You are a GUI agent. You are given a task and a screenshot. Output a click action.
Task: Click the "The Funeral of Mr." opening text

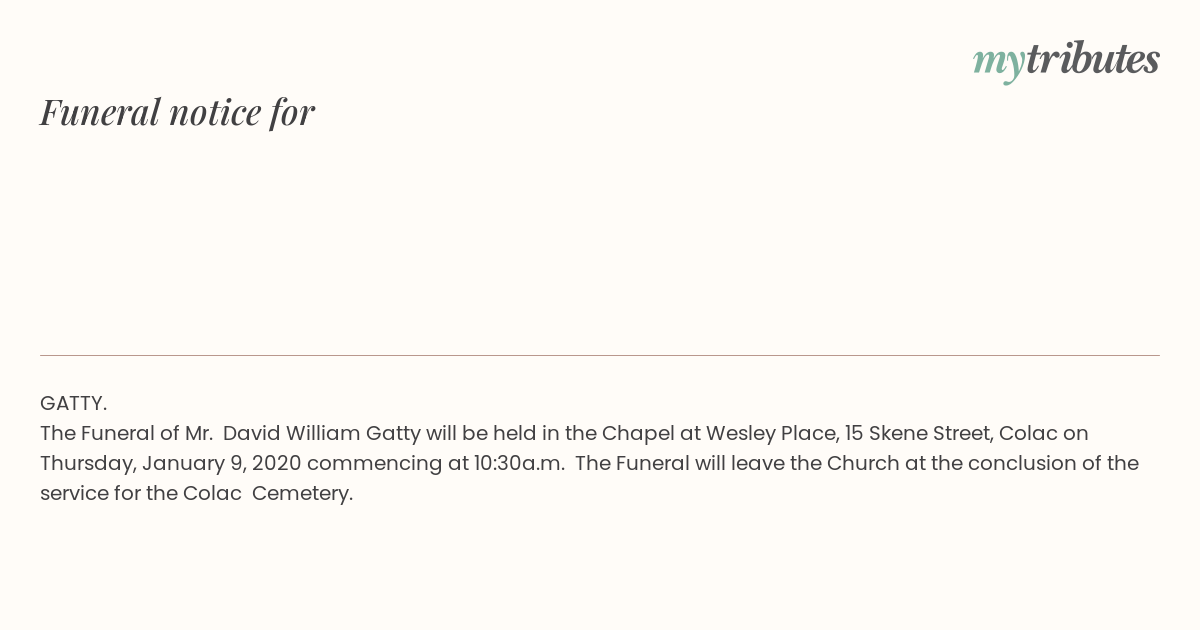point(126,433)
